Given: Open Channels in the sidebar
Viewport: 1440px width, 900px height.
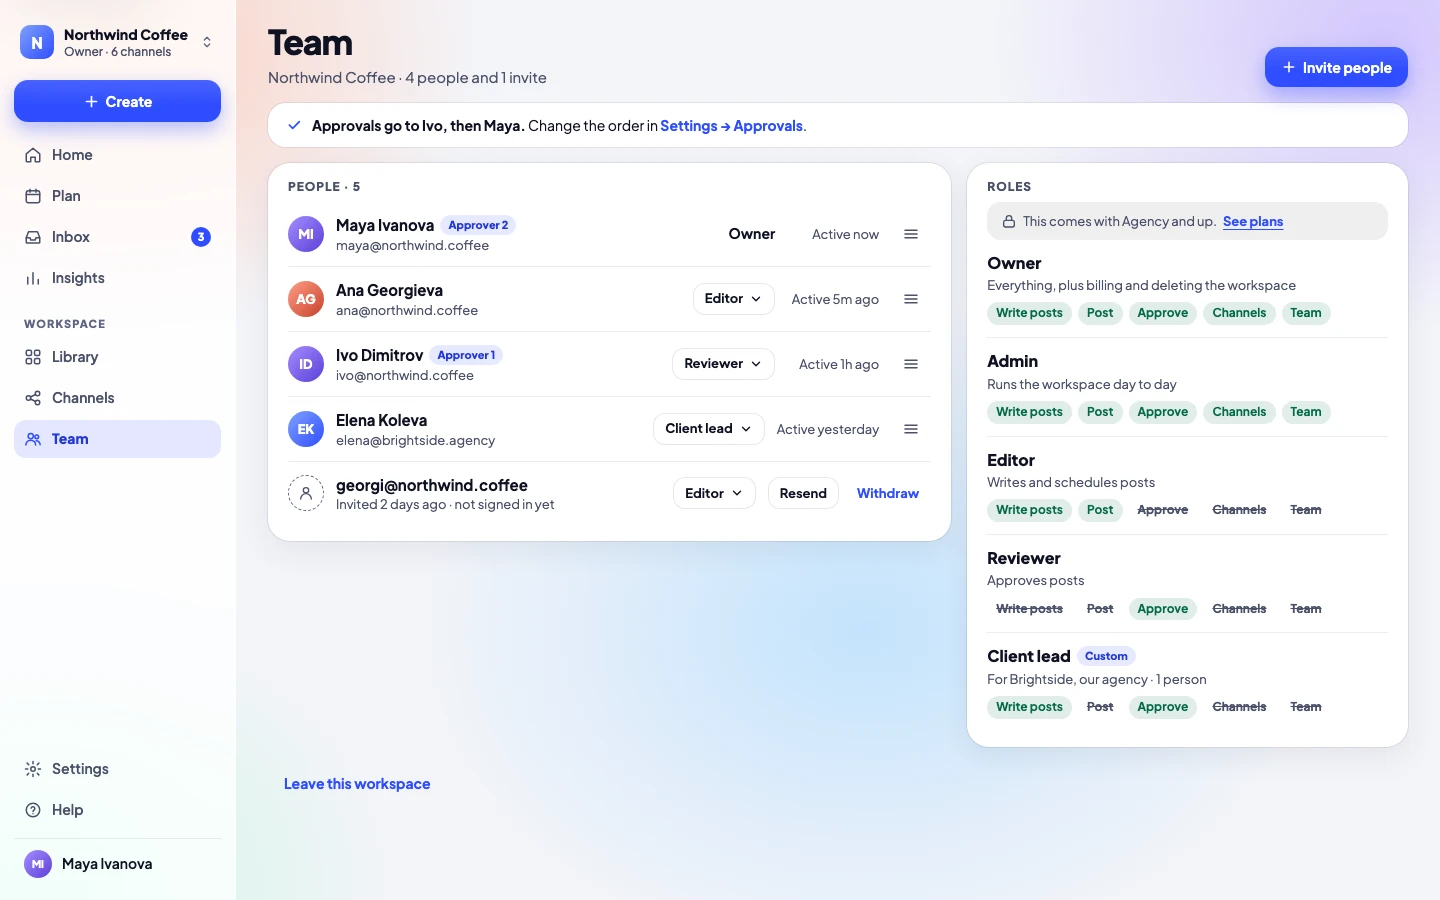Looking at the screenshot, I should pyautogui.click(x=118, y=398).
